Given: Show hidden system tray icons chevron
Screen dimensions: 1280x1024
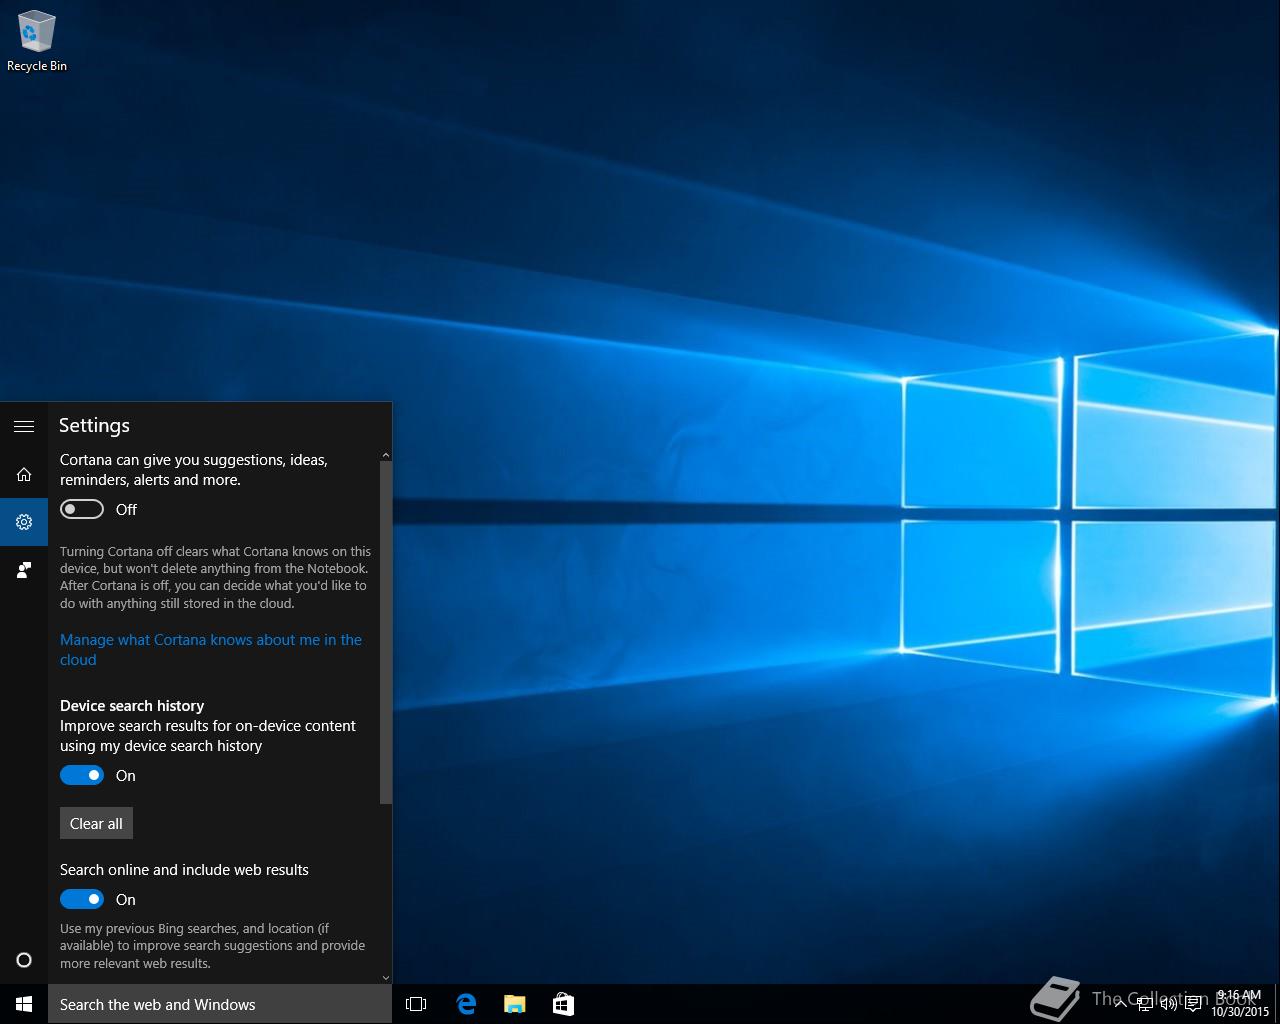Looking at the screenshot, I should click(x=1121, y=1004).
